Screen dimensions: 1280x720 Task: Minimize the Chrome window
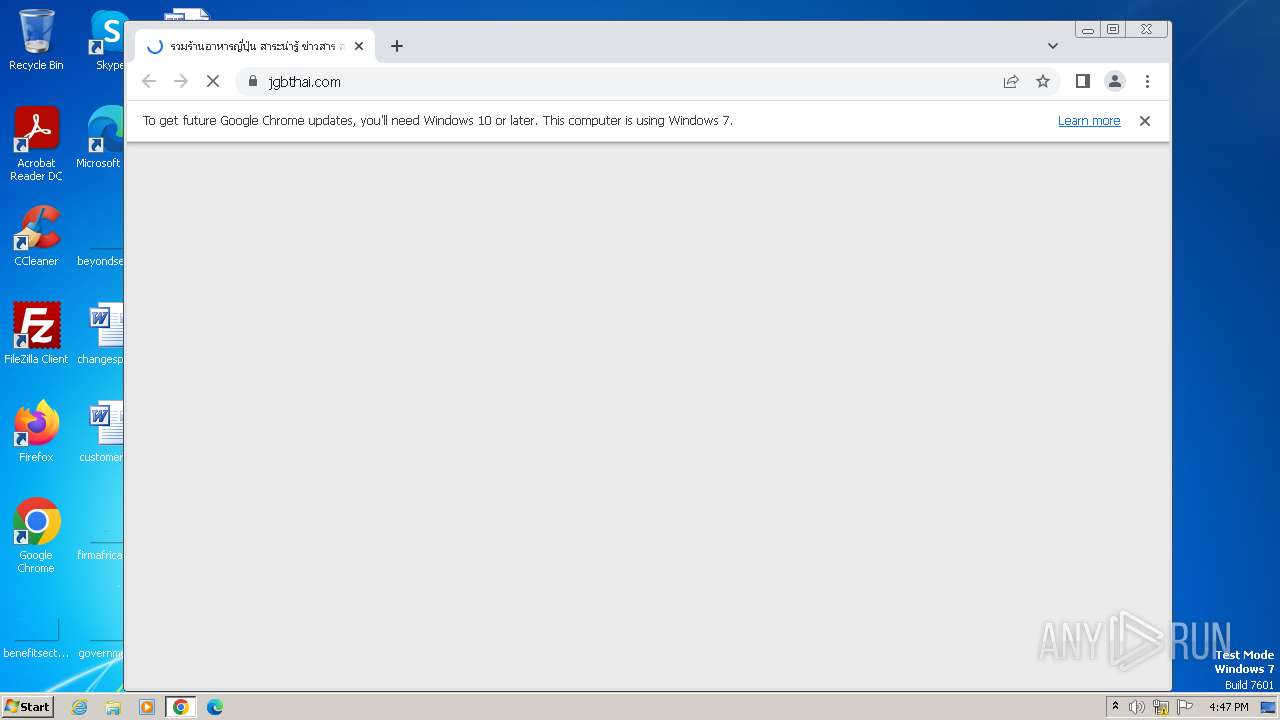[x=1088, y=30]
